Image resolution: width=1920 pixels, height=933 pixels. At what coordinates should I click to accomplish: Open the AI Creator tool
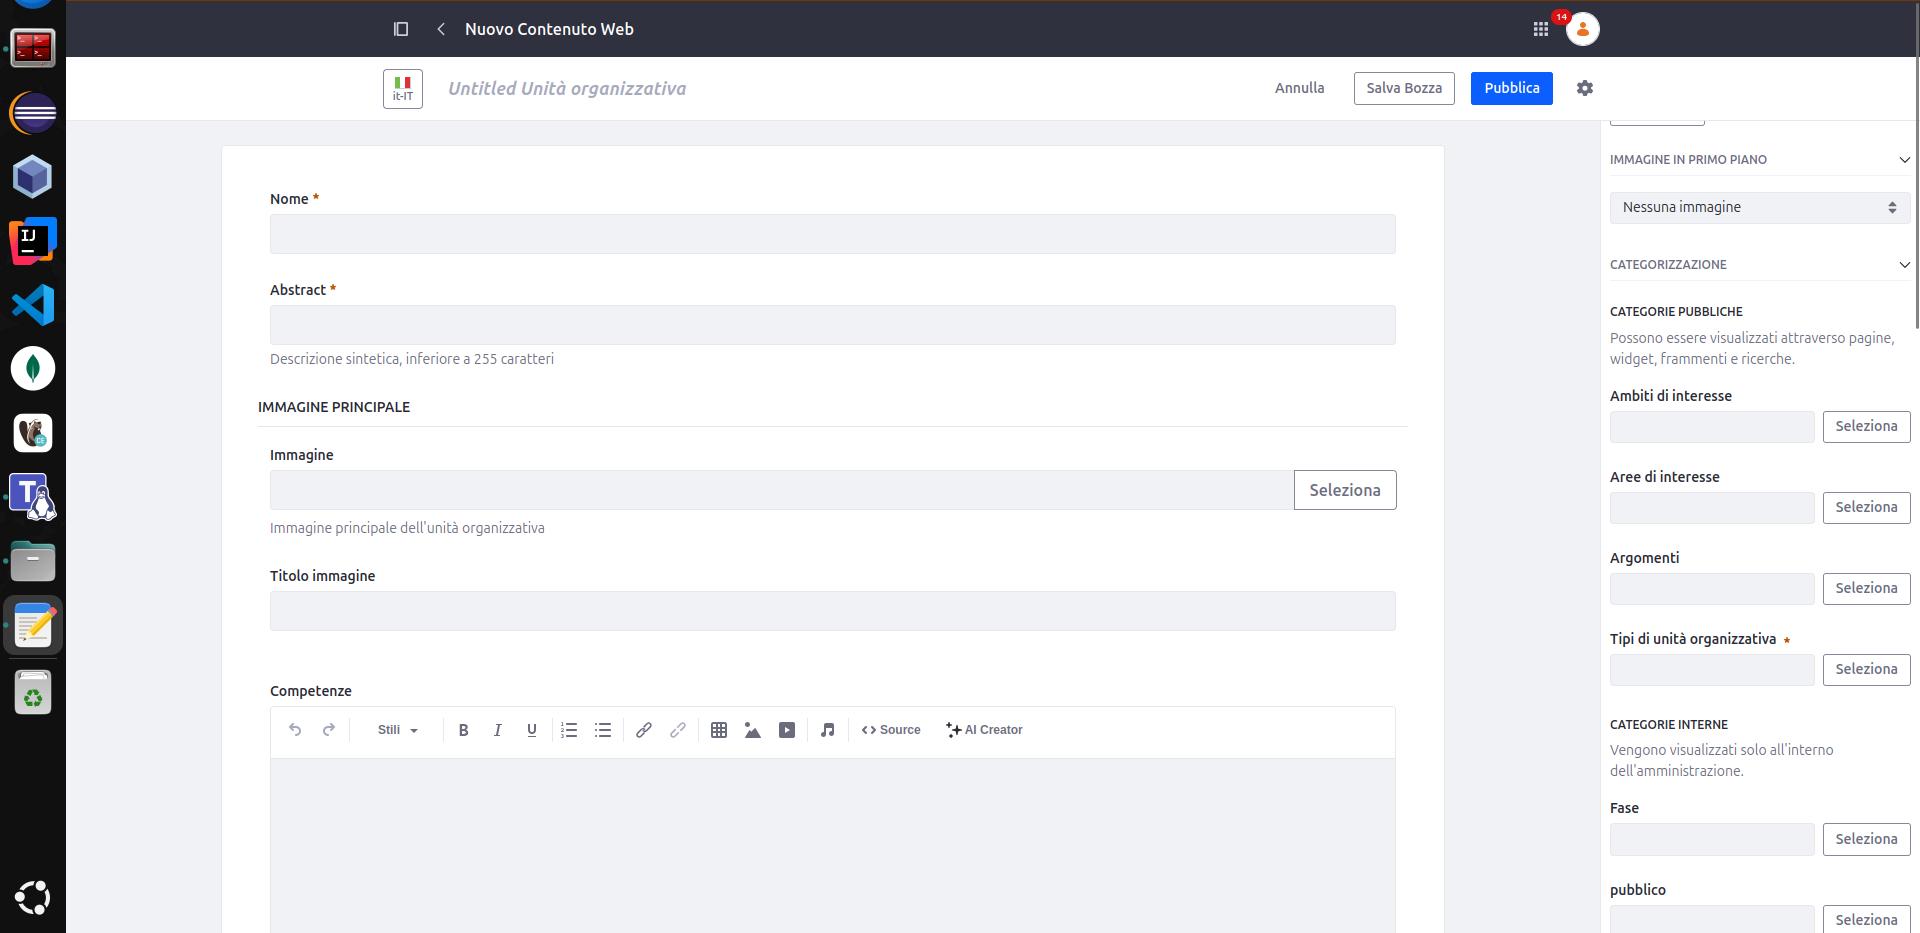984,730
